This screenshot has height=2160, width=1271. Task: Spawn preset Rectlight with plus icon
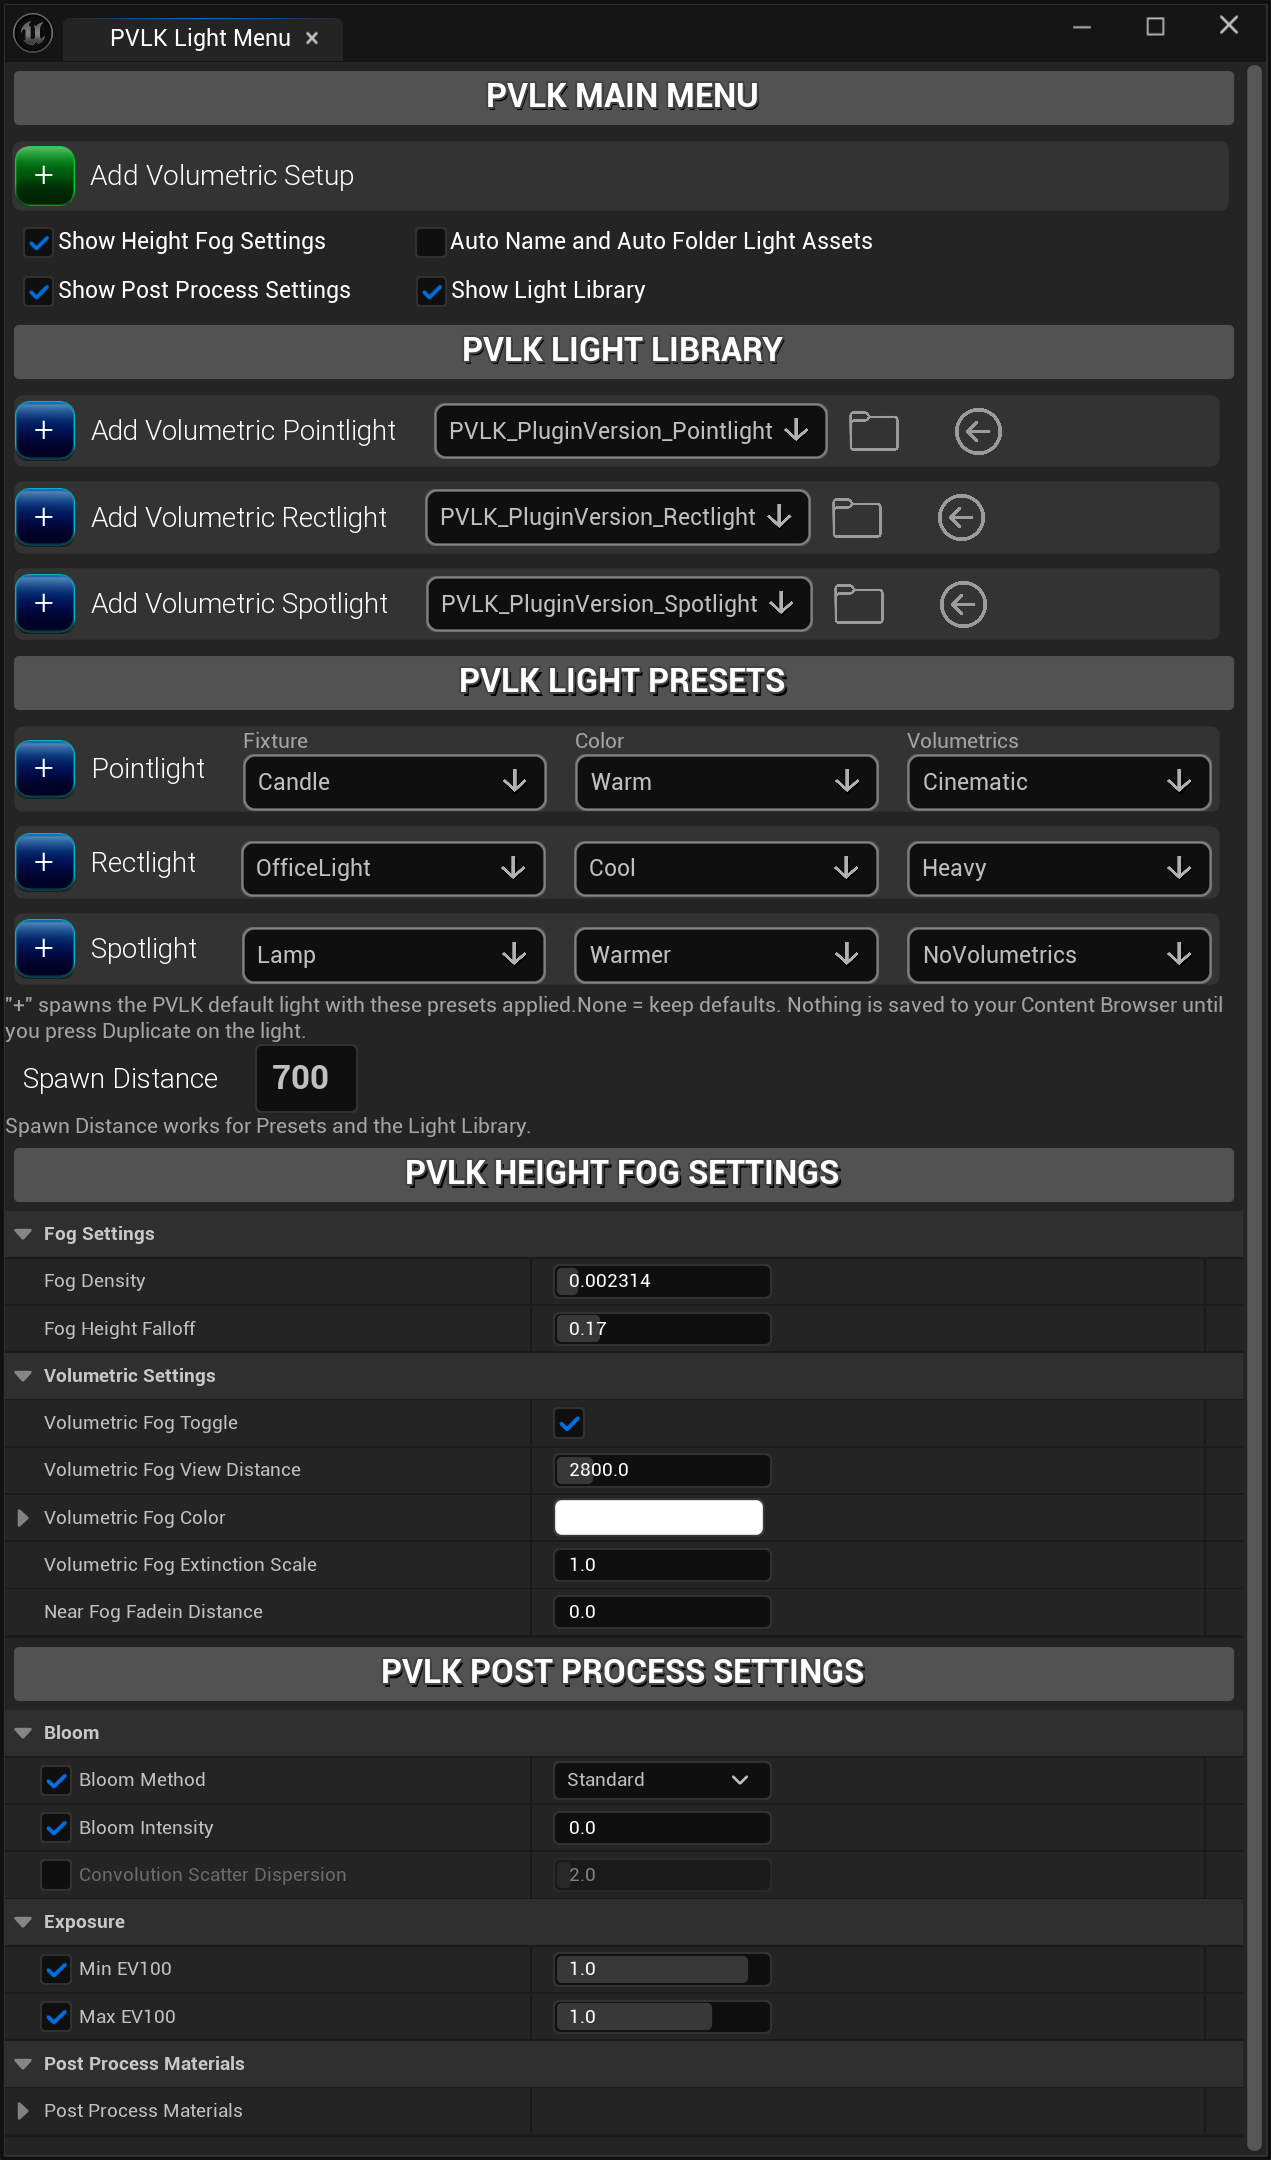(45, 862)
